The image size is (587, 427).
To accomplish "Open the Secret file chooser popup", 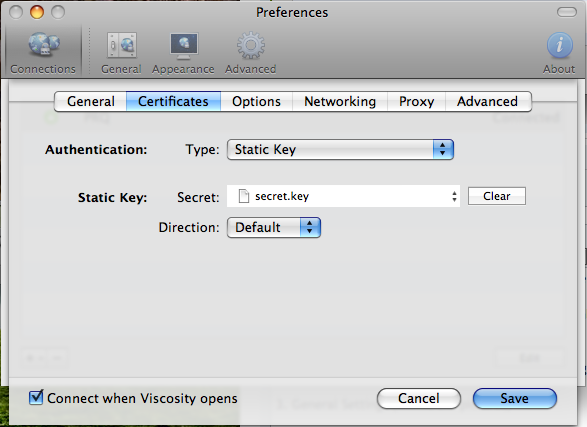I will [x=343, y=196].
